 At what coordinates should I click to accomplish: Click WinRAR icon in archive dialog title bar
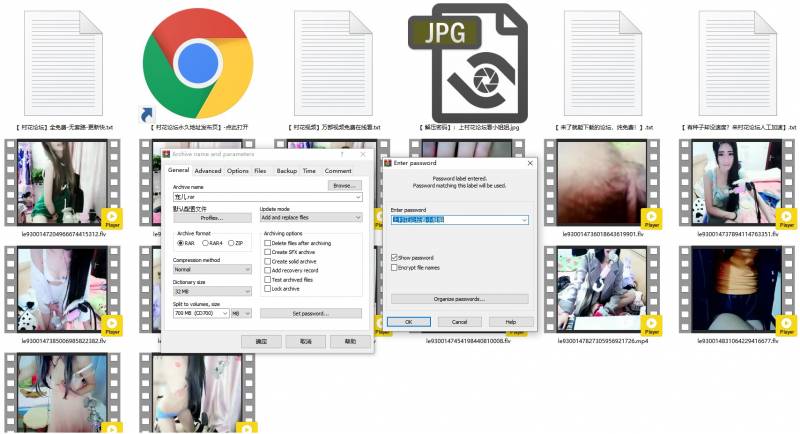[167, 154]
